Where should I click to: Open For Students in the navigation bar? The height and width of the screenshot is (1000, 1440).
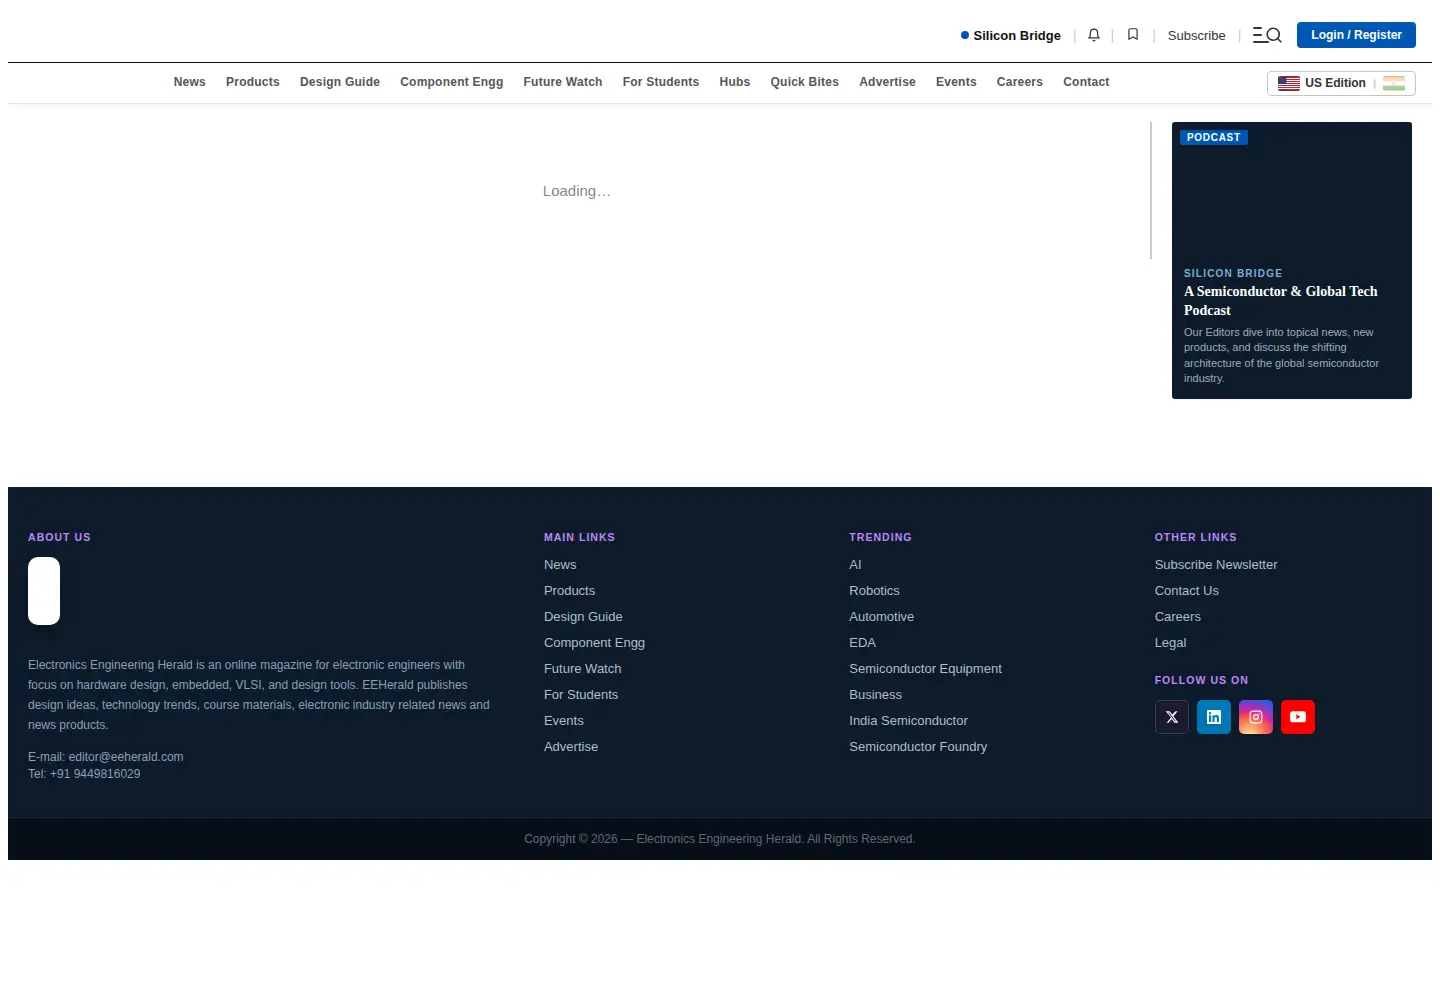661,82
